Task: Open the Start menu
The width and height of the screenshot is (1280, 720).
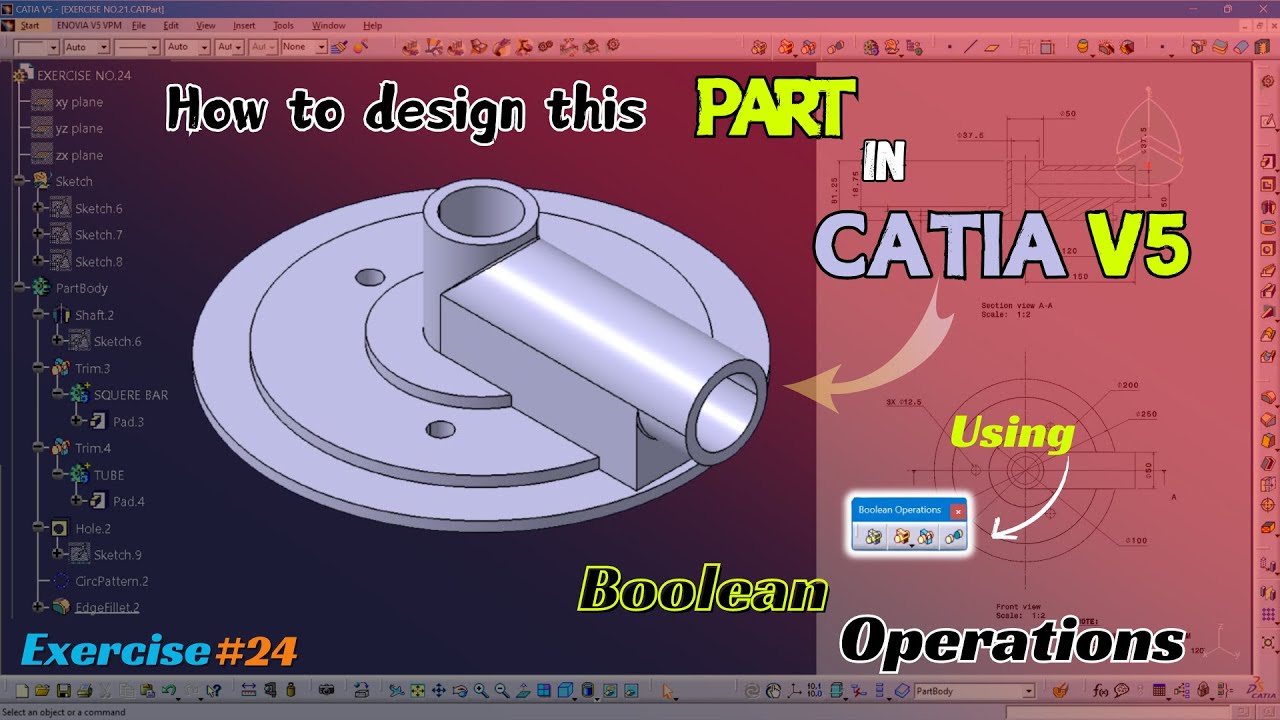Action: (x=30, y=25)
